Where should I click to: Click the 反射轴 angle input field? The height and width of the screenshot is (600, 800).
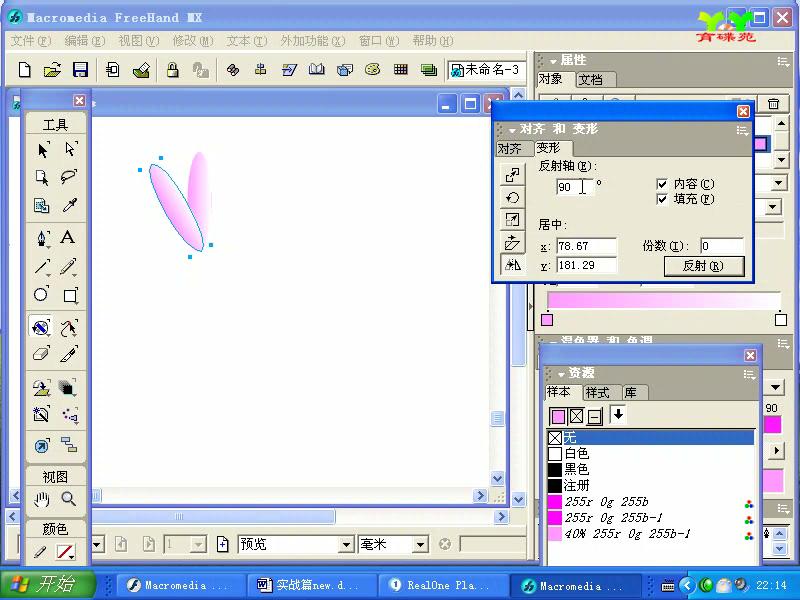coord(575,187)
